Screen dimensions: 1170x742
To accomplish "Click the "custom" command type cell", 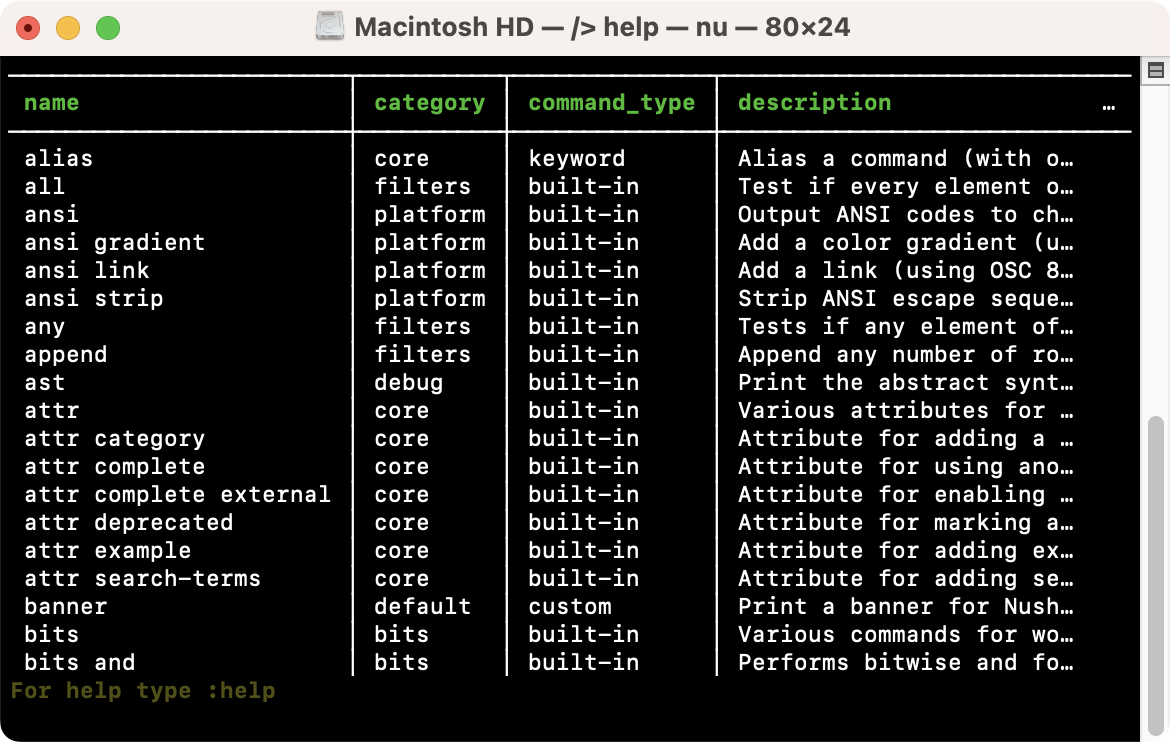I will pyautogui.click(x=569, y=607).
